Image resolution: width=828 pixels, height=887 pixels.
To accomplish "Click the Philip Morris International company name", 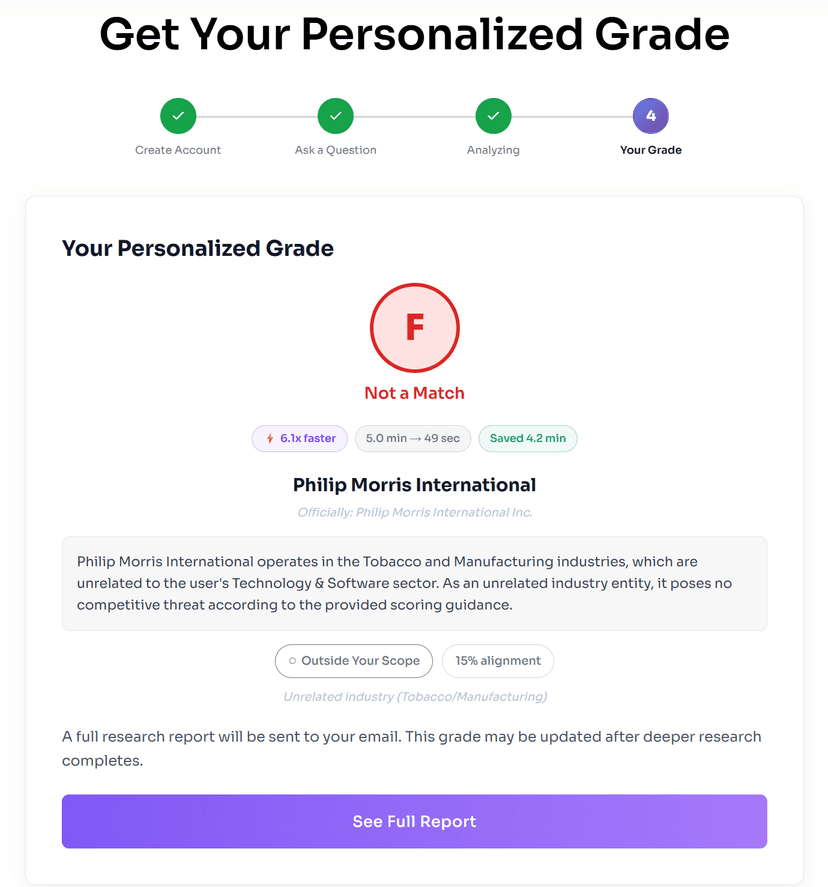I will click(x=415, y=485).
